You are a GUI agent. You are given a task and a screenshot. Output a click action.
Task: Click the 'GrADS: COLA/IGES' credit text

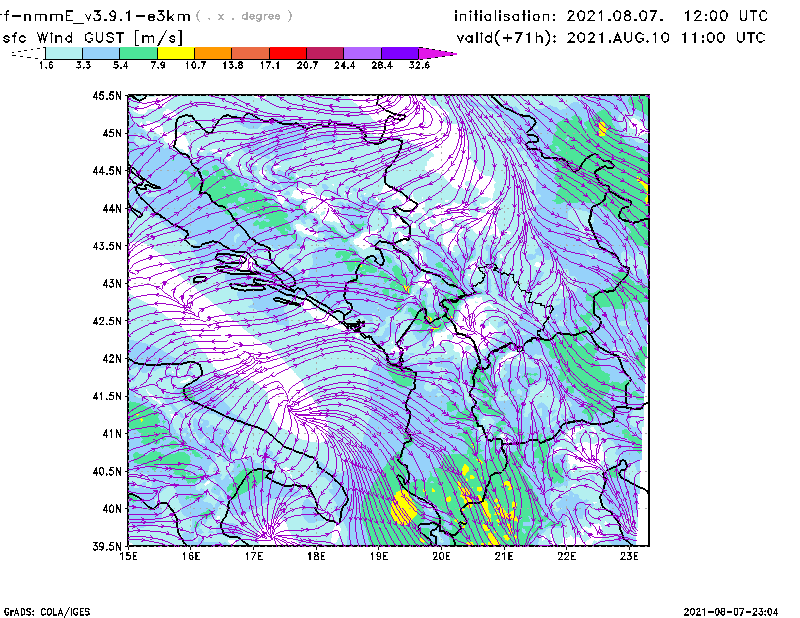[x=46, y=612]
